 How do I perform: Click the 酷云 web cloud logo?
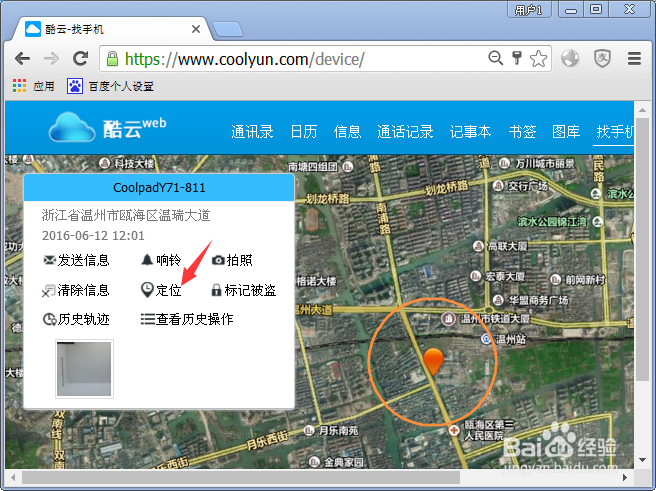point(108,127)
